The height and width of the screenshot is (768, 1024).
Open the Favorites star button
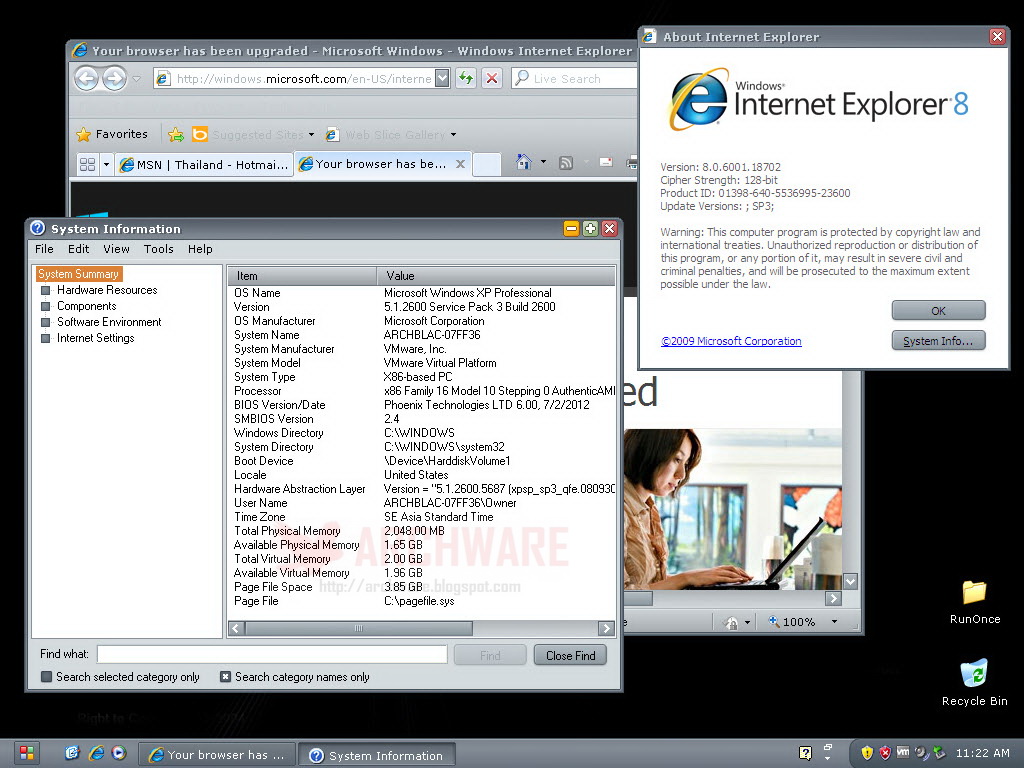click(112, 134)
